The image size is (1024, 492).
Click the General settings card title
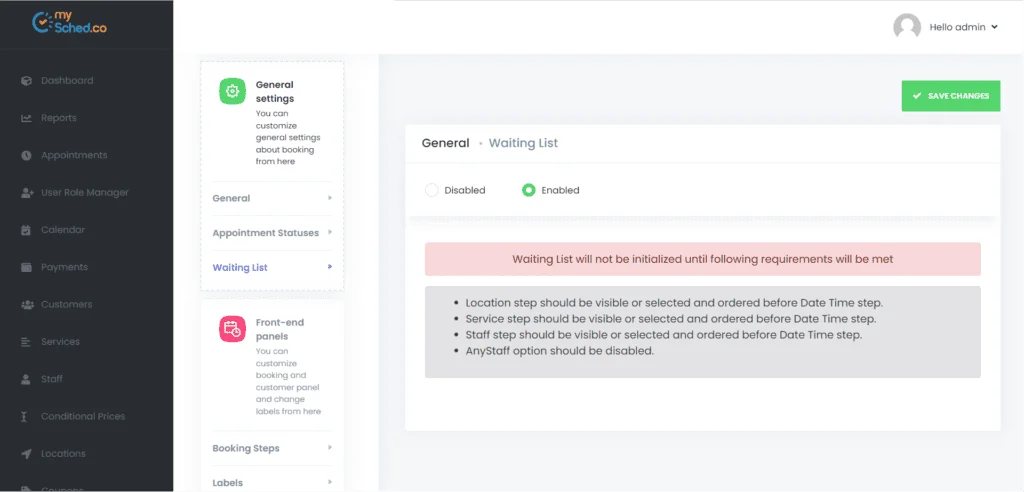click(x=275, y=91)
